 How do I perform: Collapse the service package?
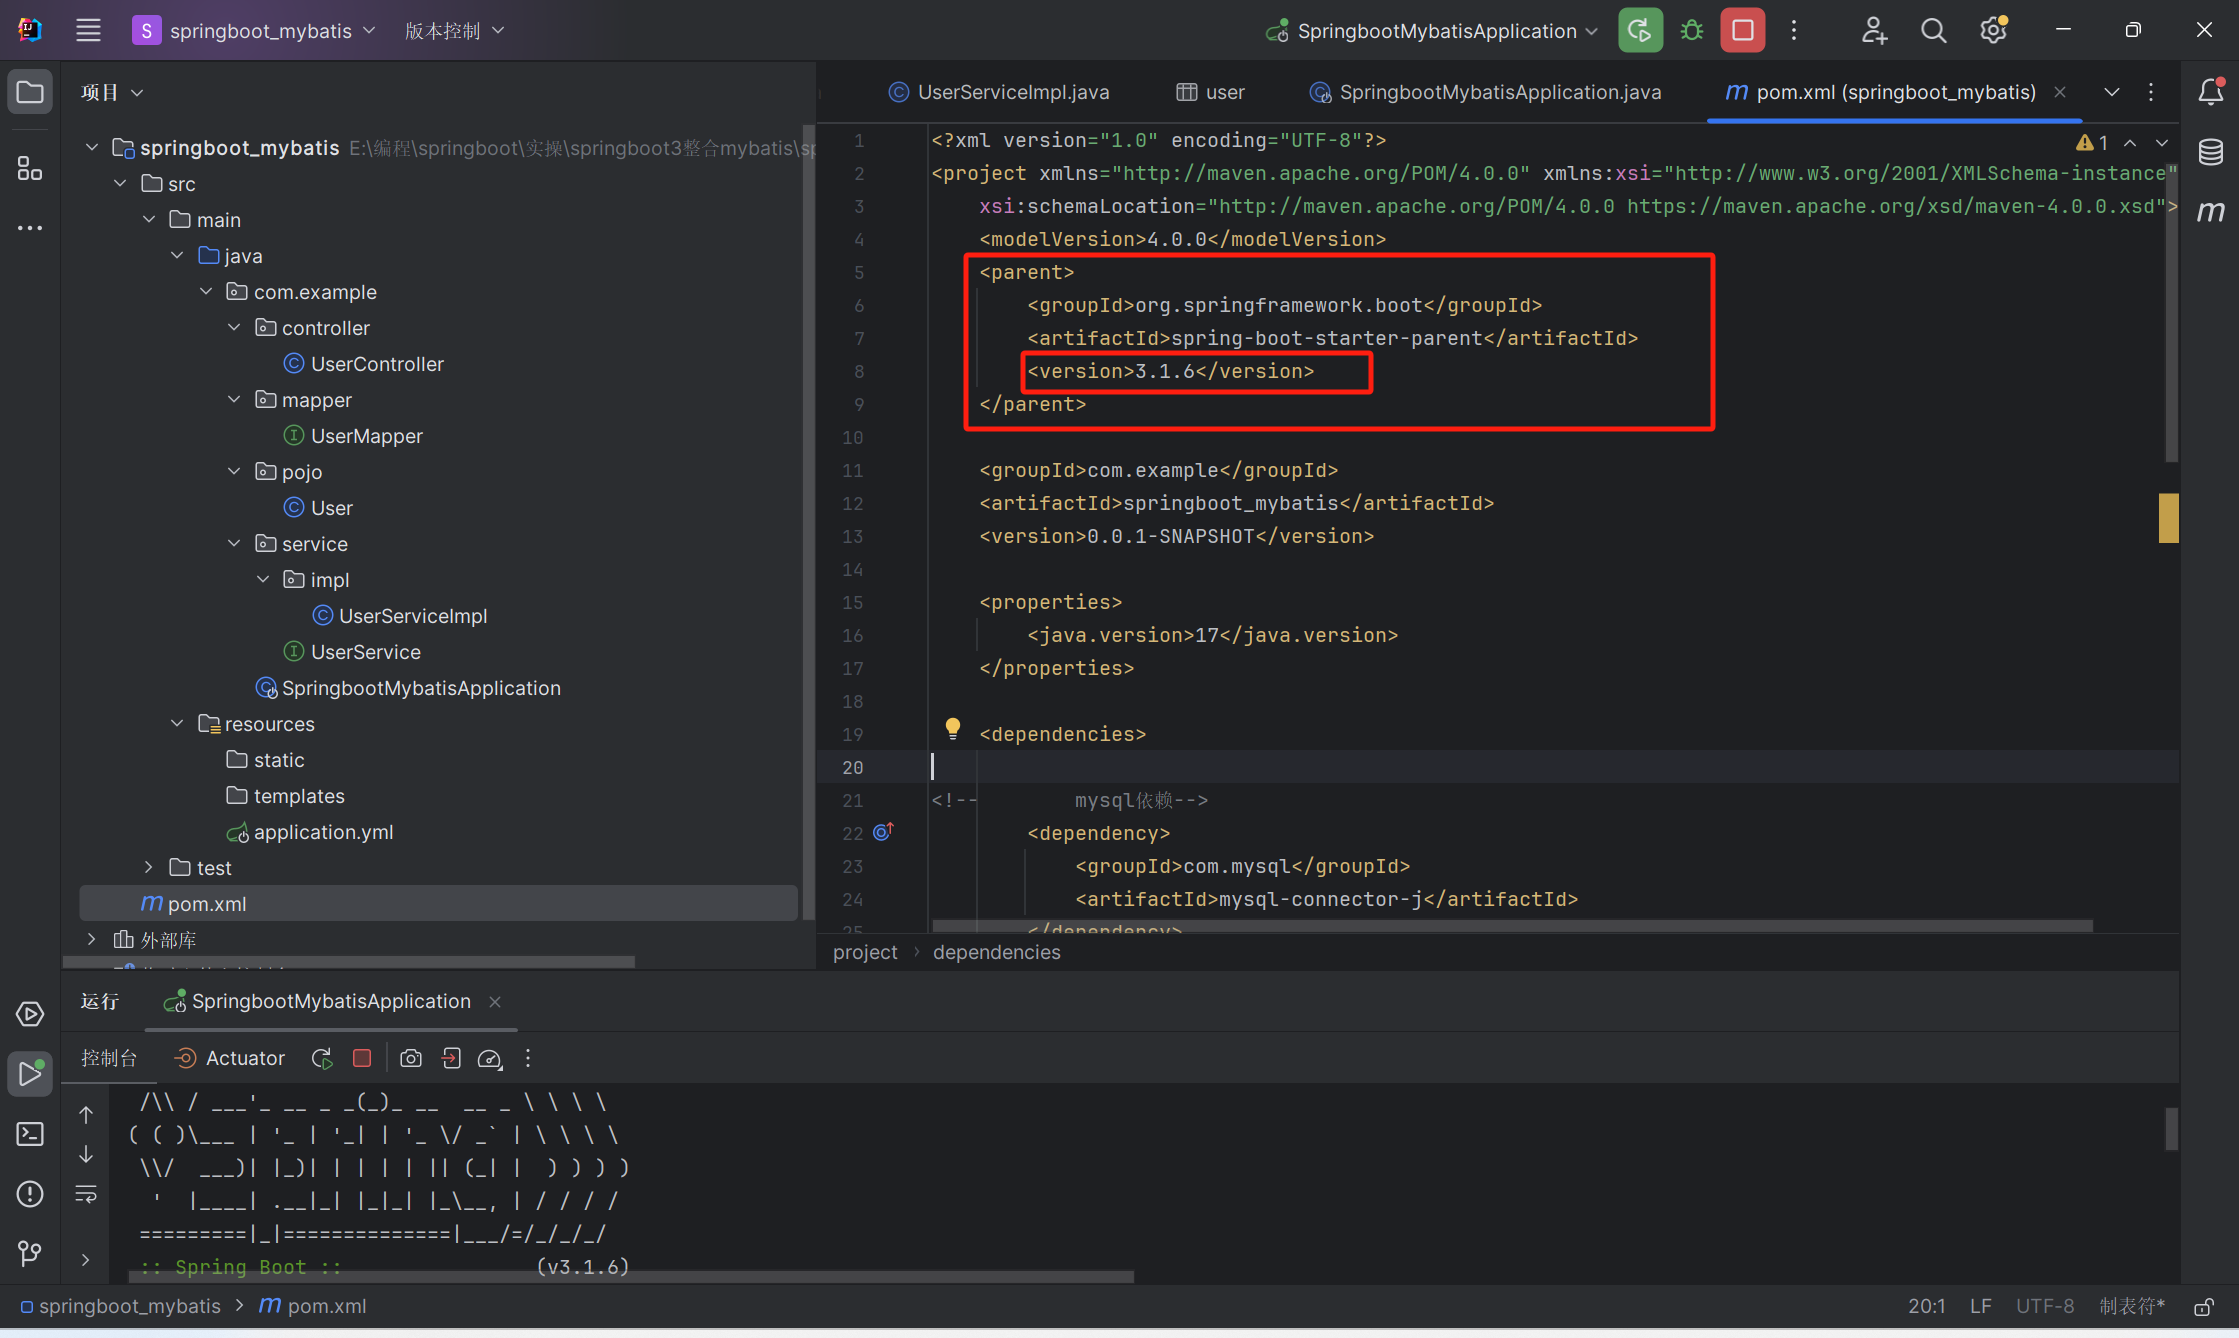click(x=234, y=543)
